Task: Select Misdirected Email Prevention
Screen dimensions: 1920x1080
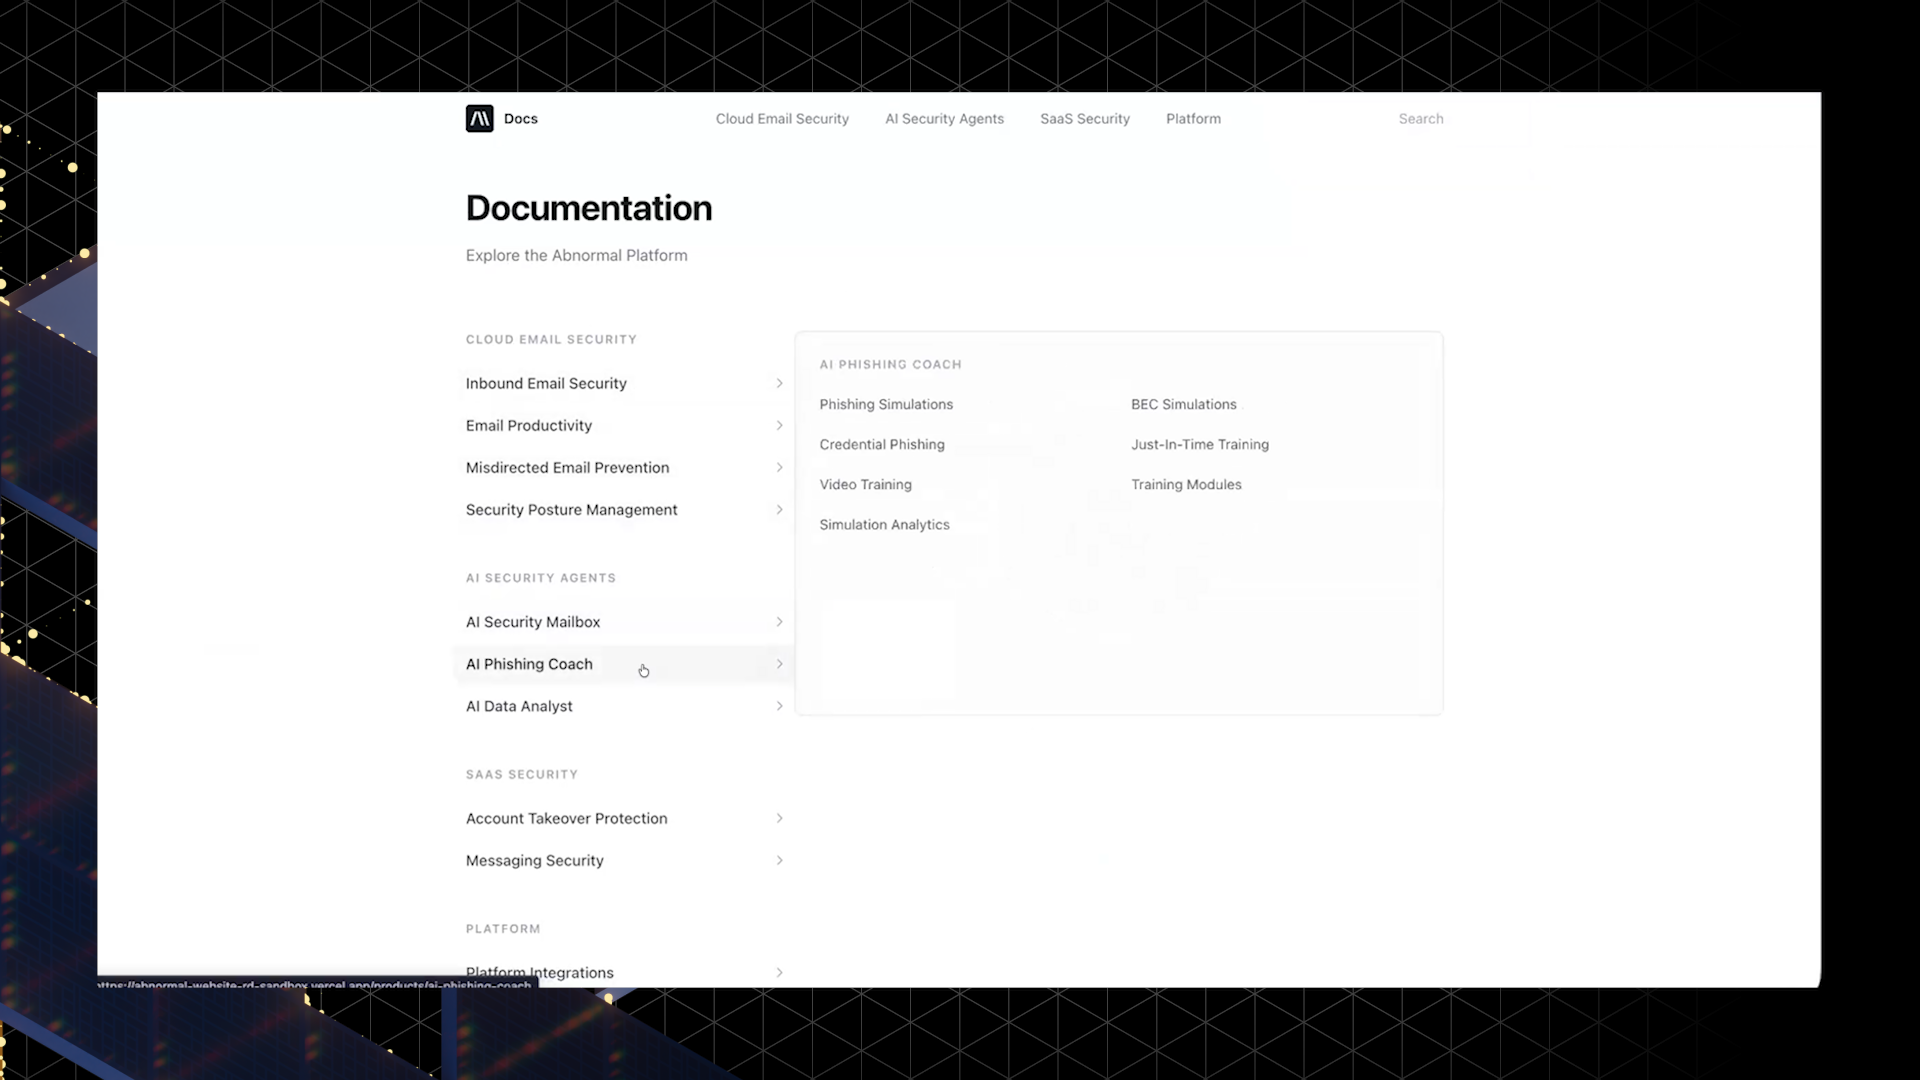Action: (x=567, y=468)
